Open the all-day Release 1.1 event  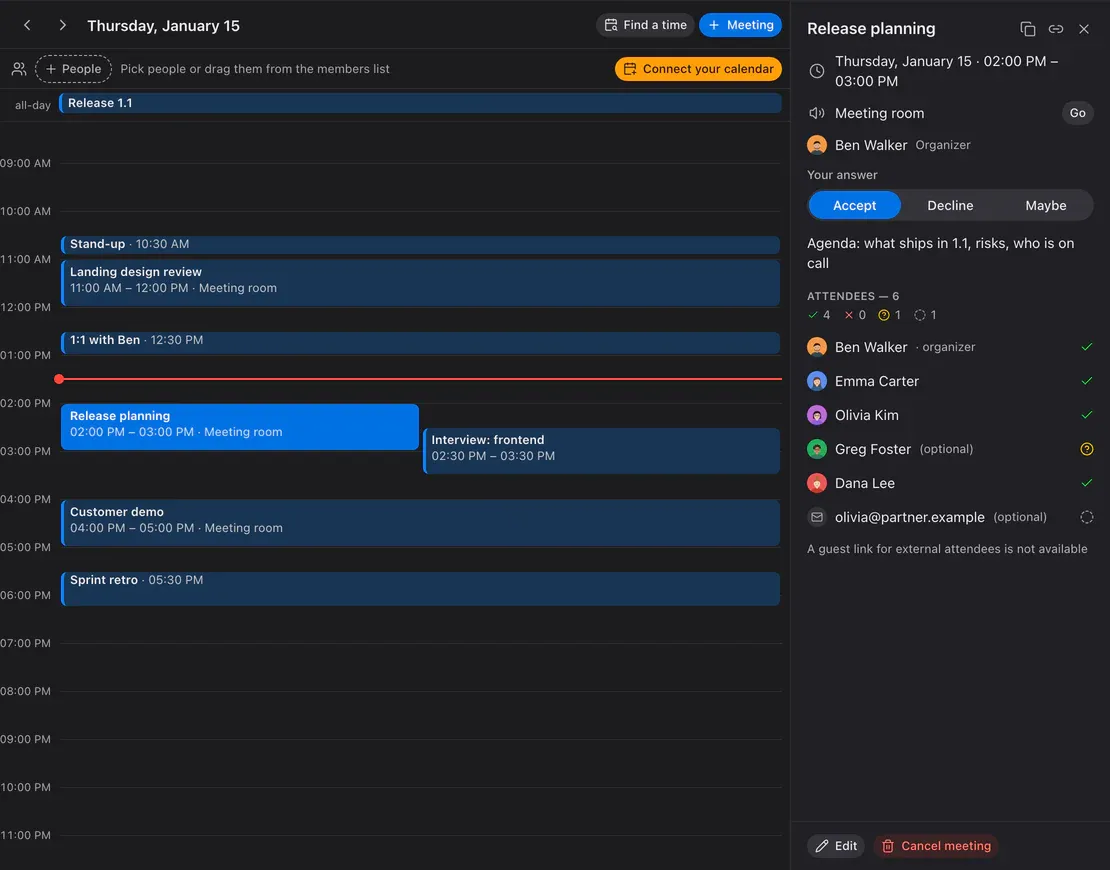(420, 103)
